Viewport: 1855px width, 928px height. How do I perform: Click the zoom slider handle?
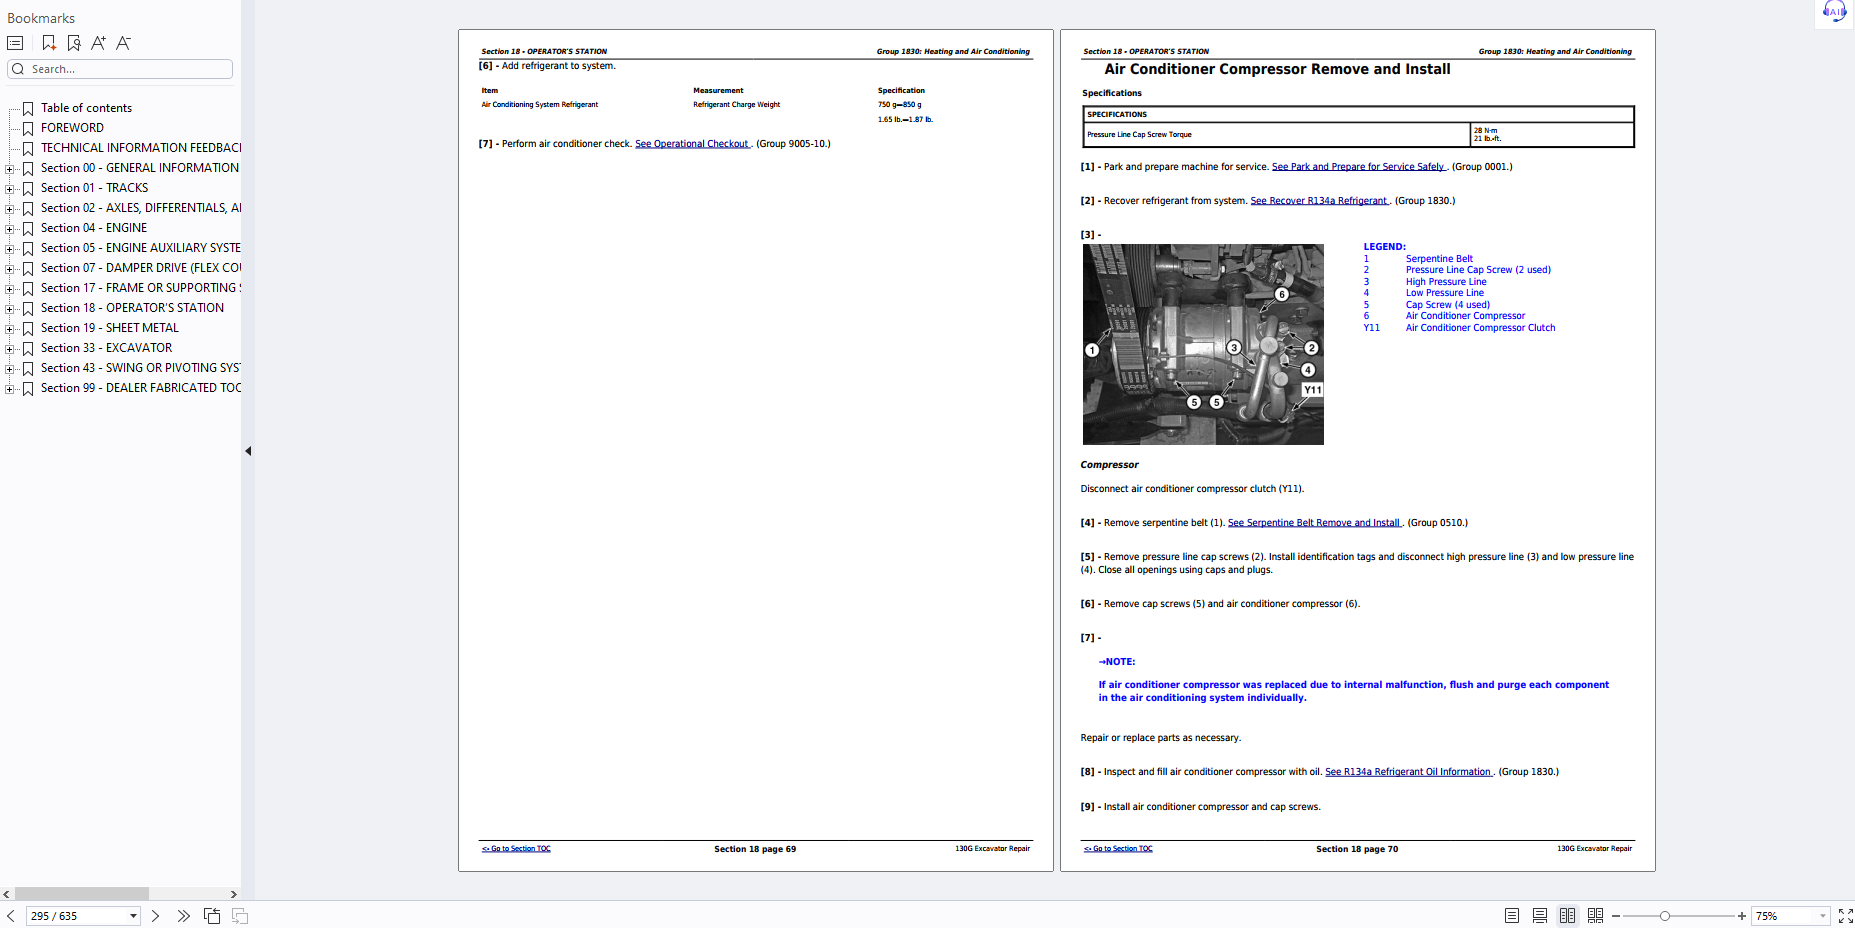pos(1665,916)
